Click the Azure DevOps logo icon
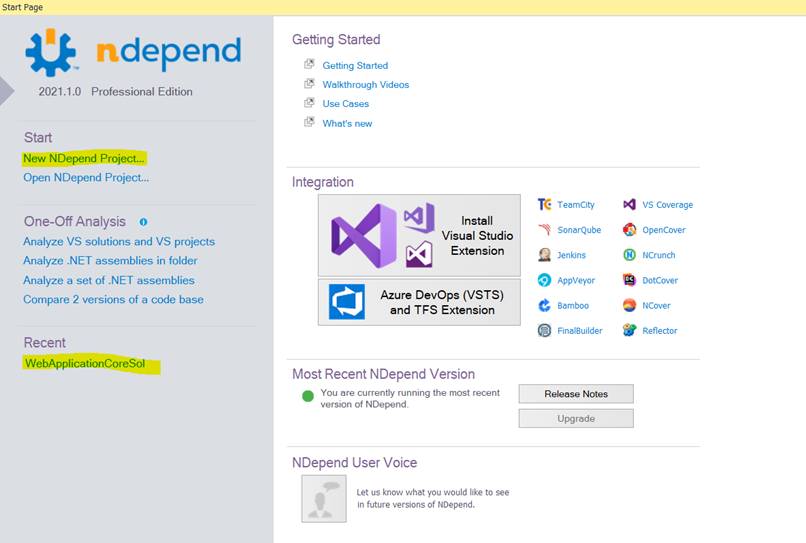The height and width of the screenshot is (543, 806). pos(347,302)
